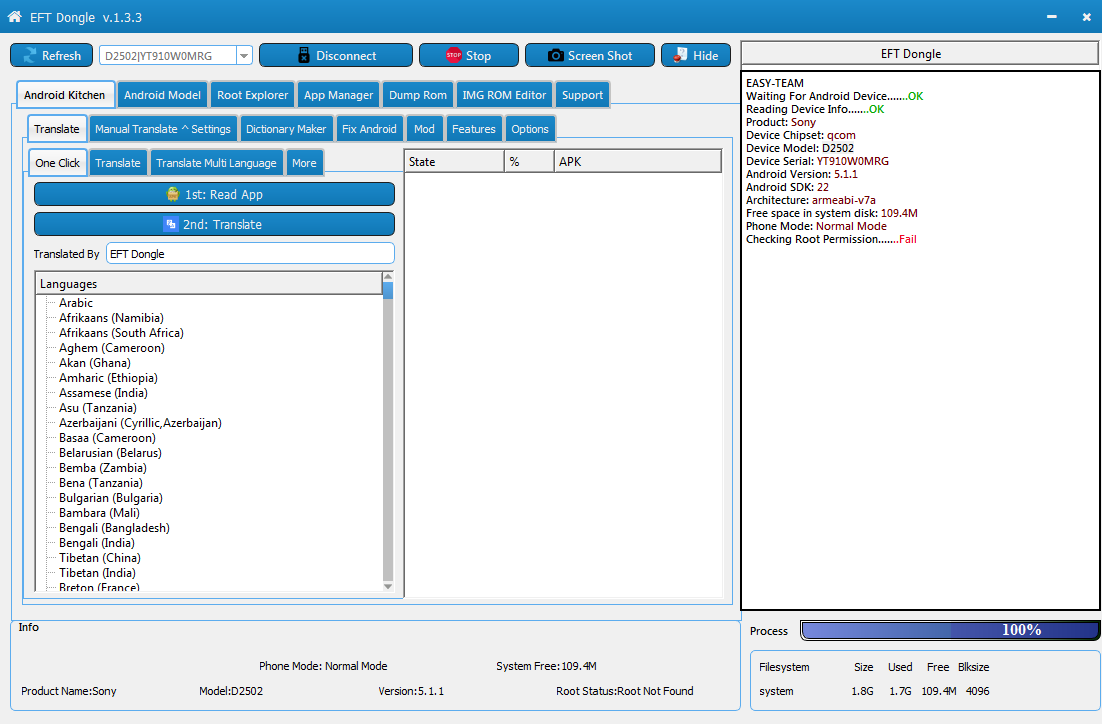Image resolution: width=1102 pixels, height=724 pixels.
Task: Open the Features sub-tab
Action: (x=474, y=129)
